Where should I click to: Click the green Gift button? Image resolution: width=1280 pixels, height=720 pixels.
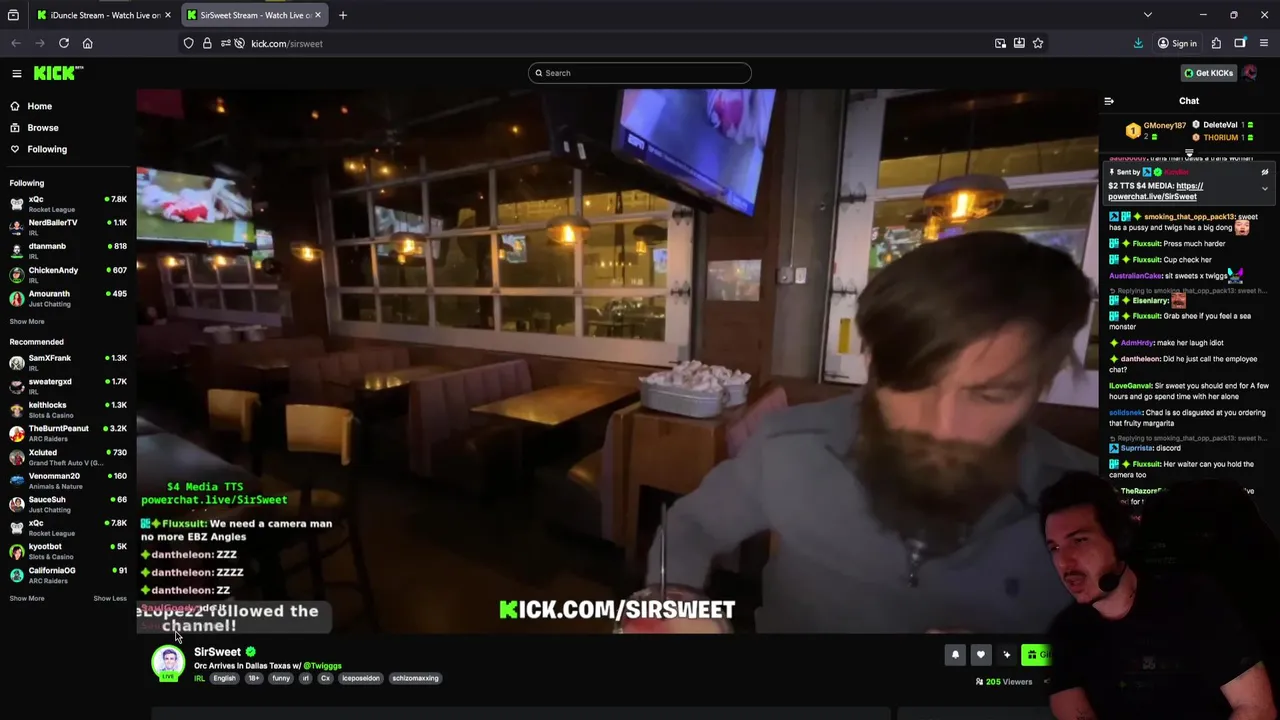(1035, 655)
